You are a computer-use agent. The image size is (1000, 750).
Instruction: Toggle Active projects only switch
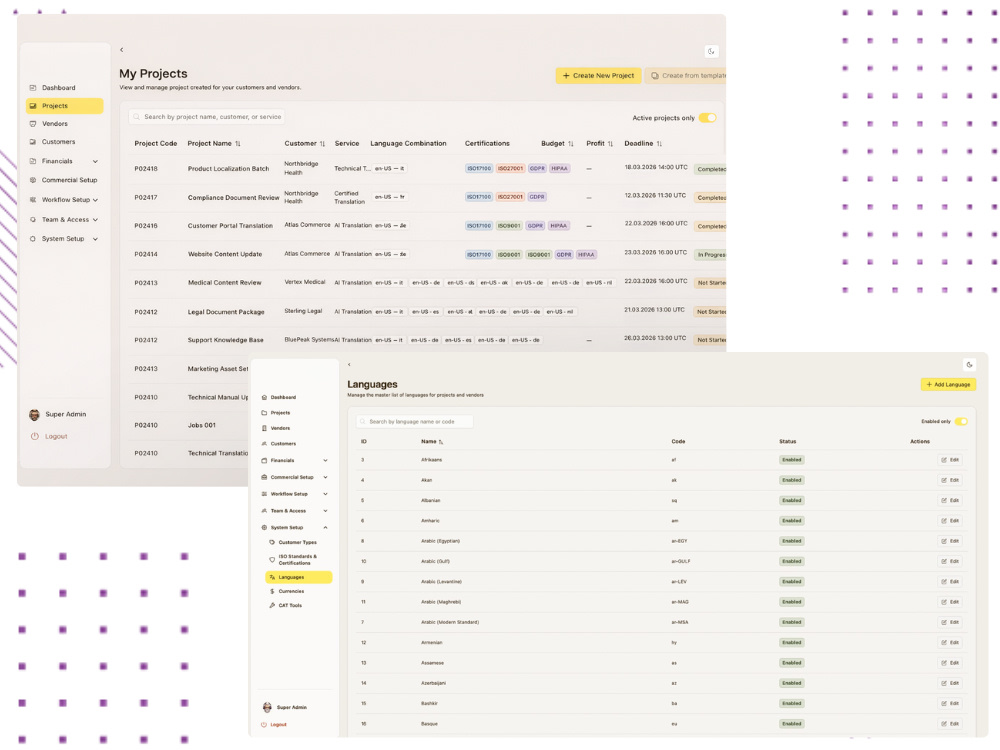[707, 117]
